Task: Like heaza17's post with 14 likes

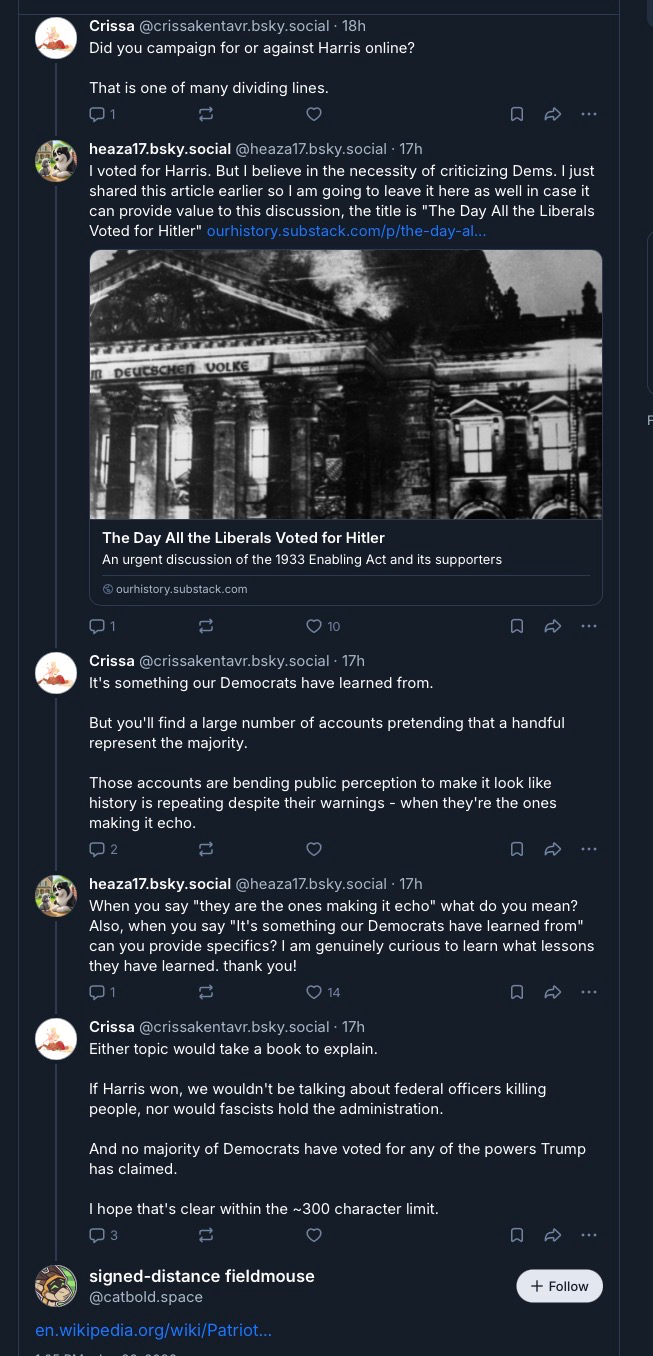Action: tap(314, 992)
